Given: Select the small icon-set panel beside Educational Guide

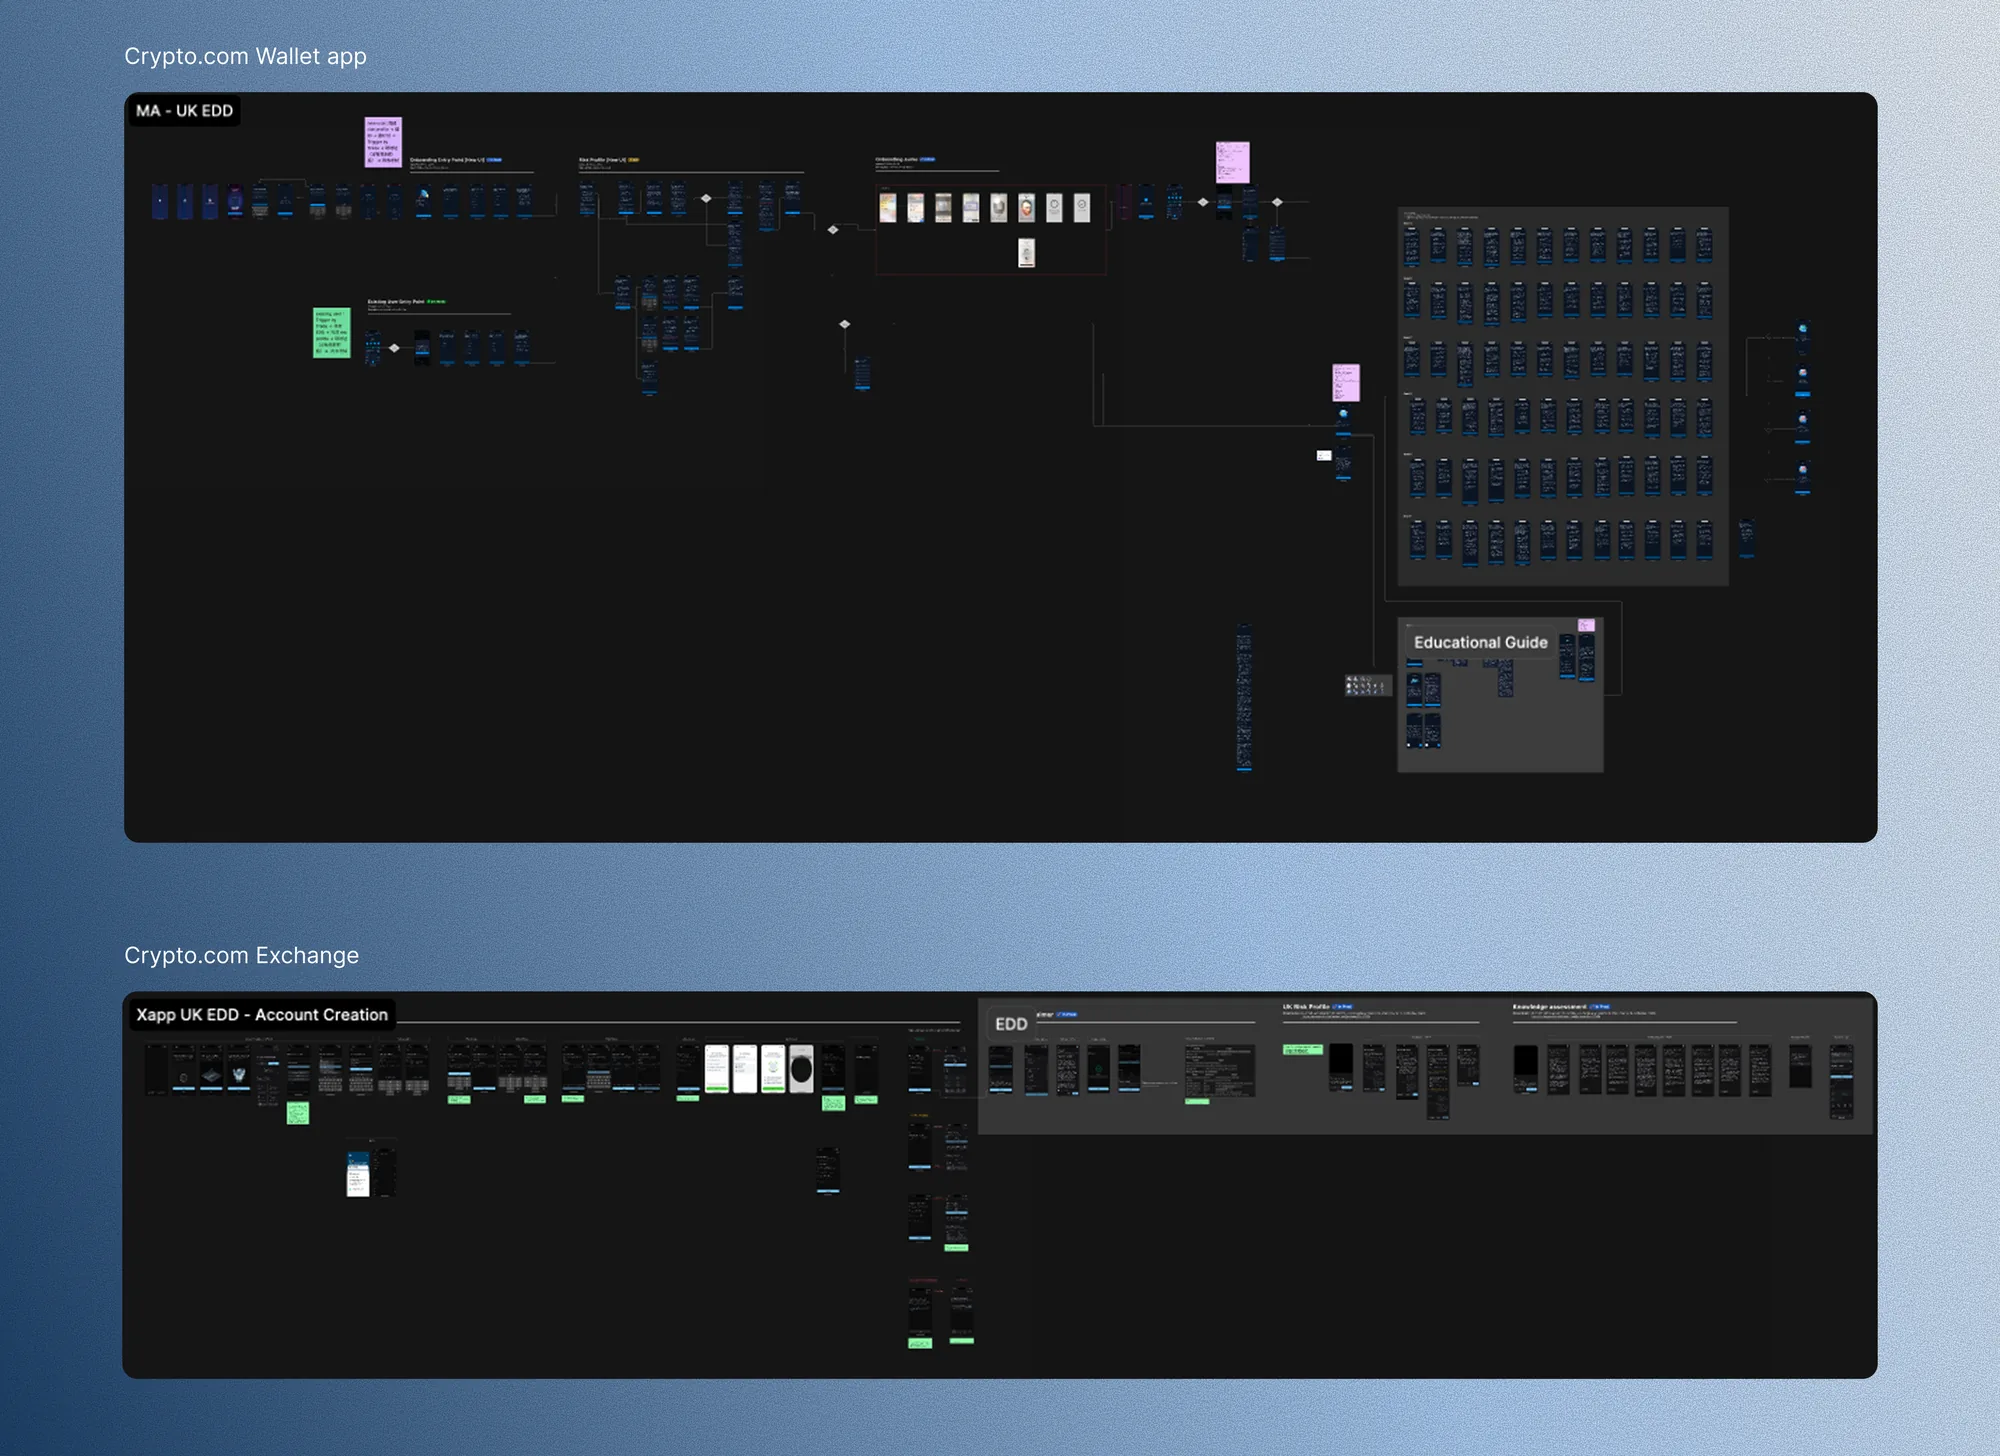Looking at the screenshot, I should pos(1367,686).
